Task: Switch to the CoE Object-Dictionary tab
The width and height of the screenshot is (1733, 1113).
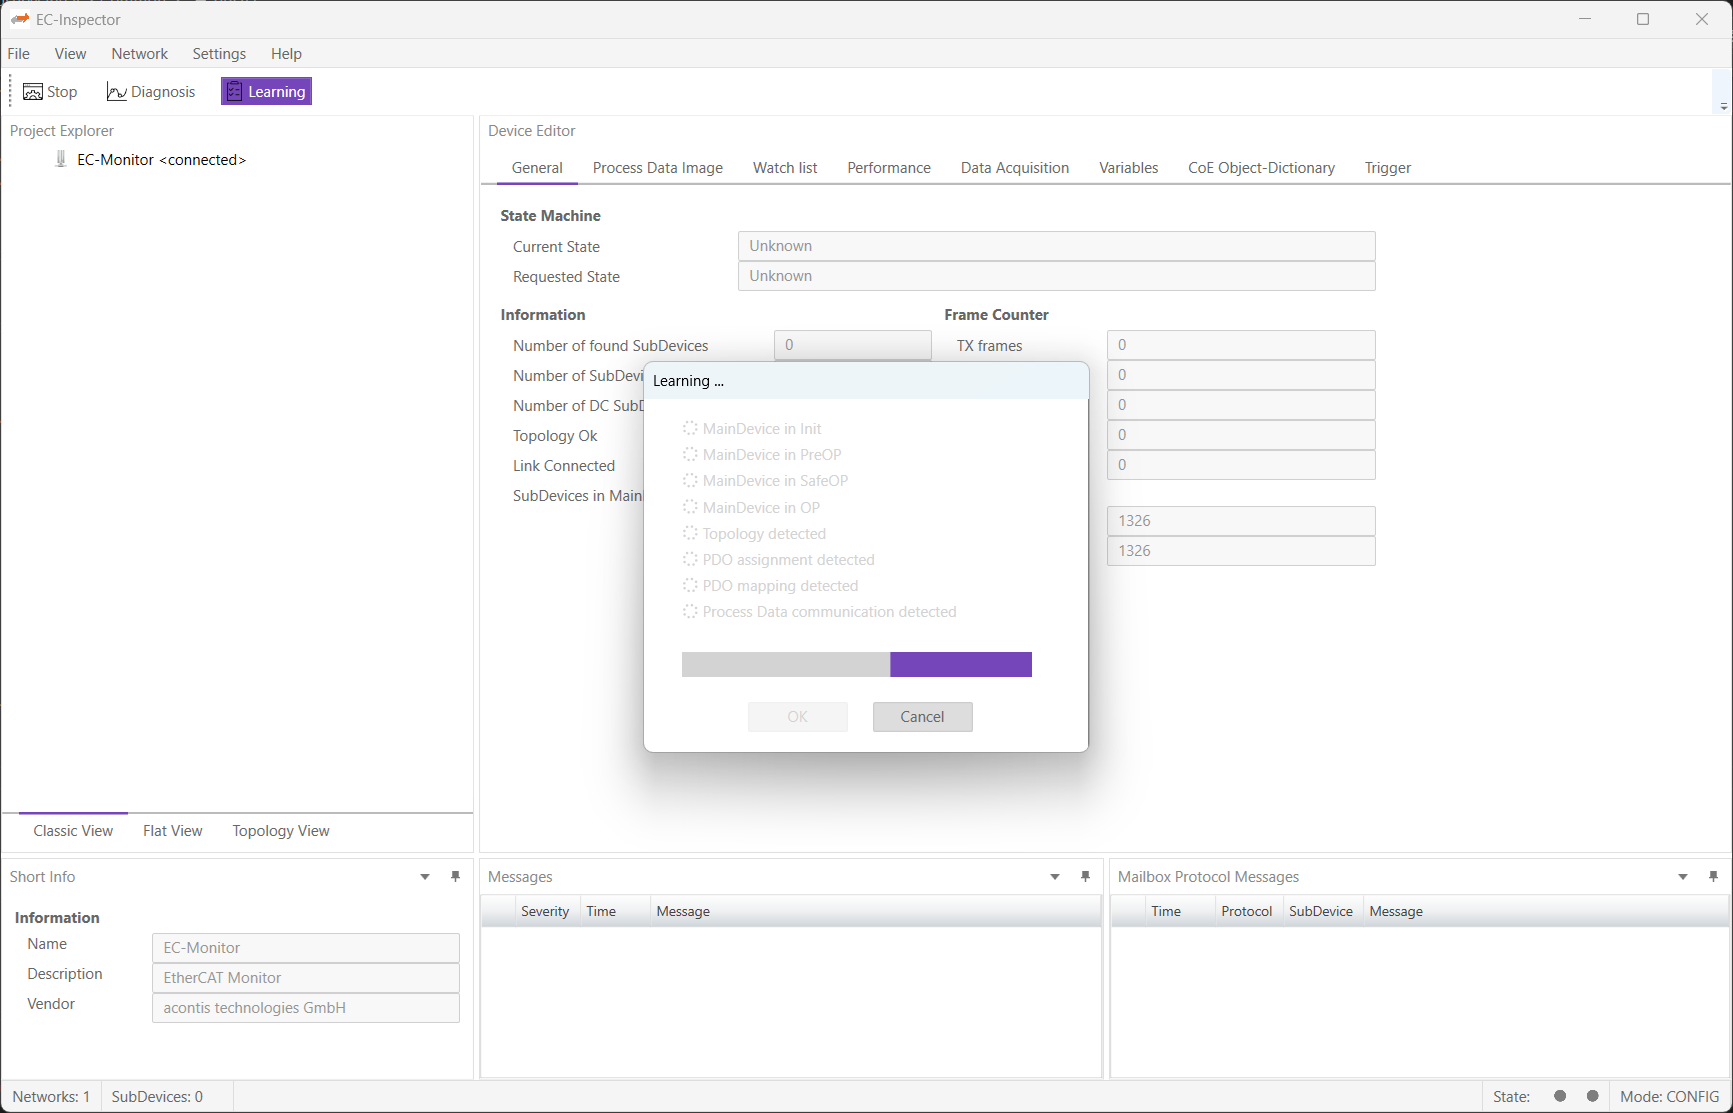Action: (x=1261, y=168)
